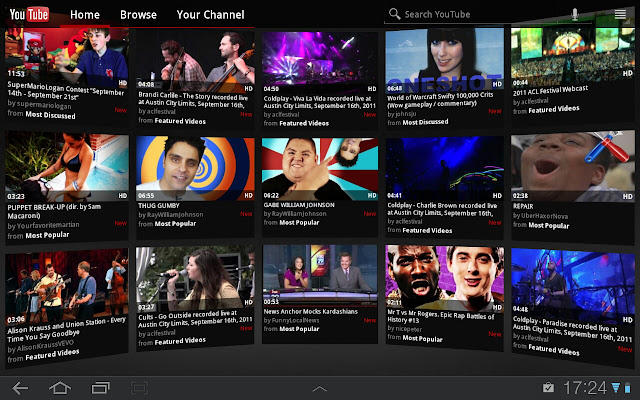Viewport: 640px width, 400px height.
Task: Open the Your Channel tab
Action: pyautogui.click(x=211, y=15)
